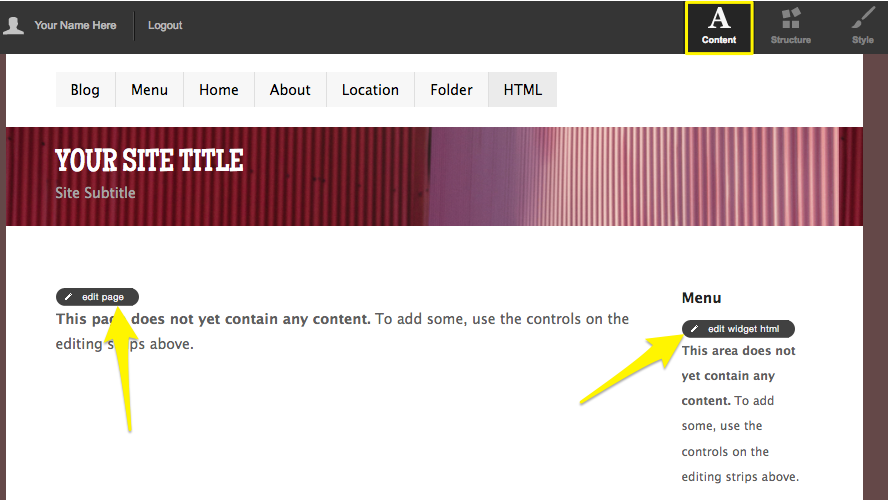Log out using the Logout link
This screenshot has width=888, height=500.
(165, 25)
